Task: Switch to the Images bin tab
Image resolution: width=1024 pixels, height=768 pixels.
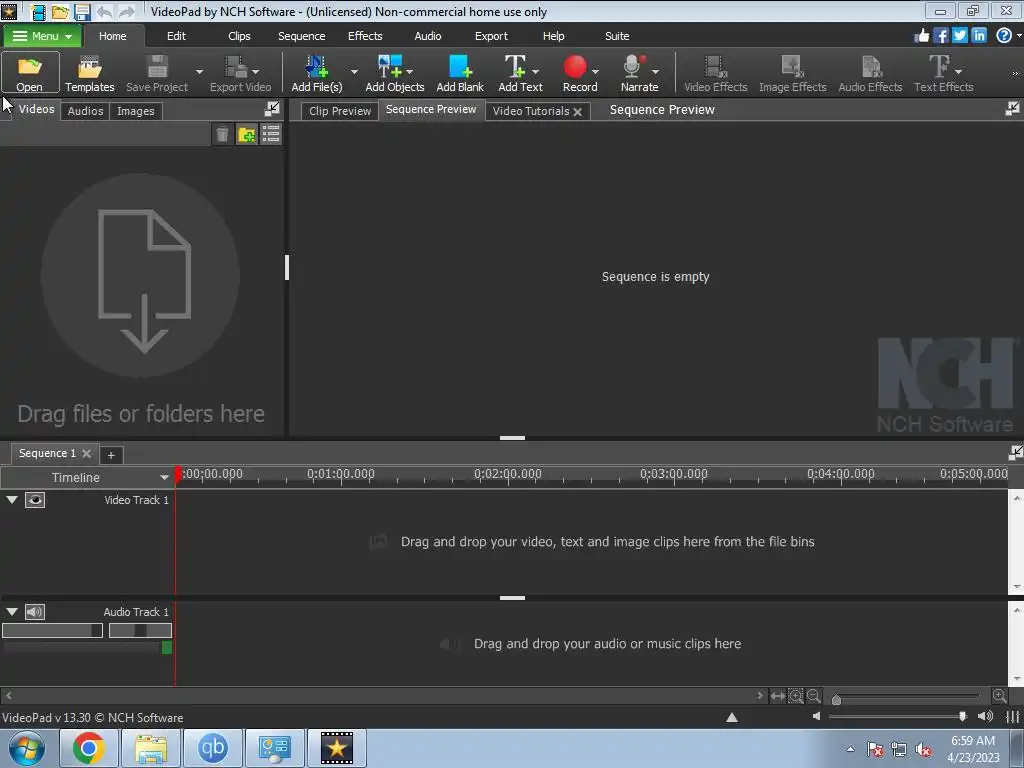Action: 136,111
